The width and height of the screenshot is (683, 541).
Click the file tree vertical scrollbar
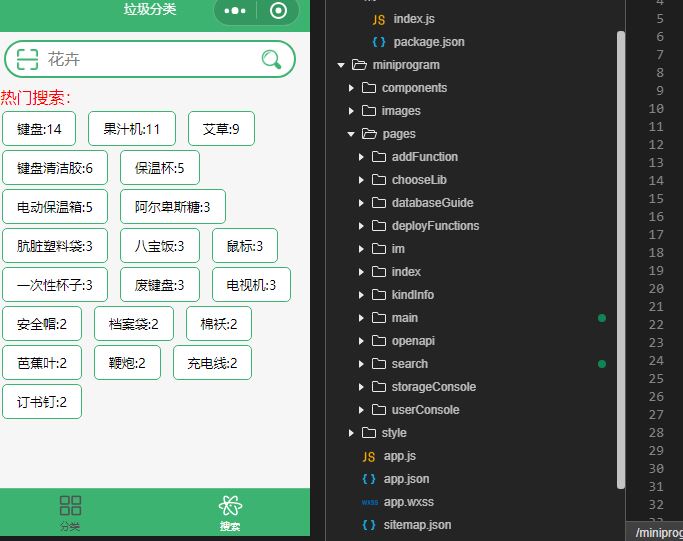pos(621,260)
